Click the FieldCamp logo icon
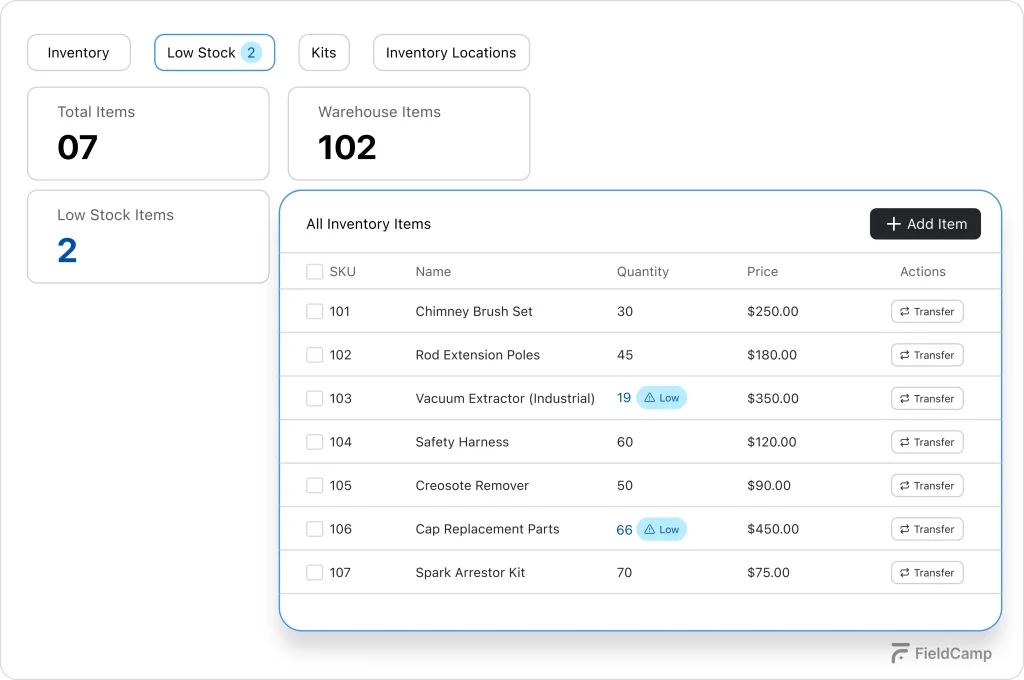The image size is (1024, 680). [898, 653]
